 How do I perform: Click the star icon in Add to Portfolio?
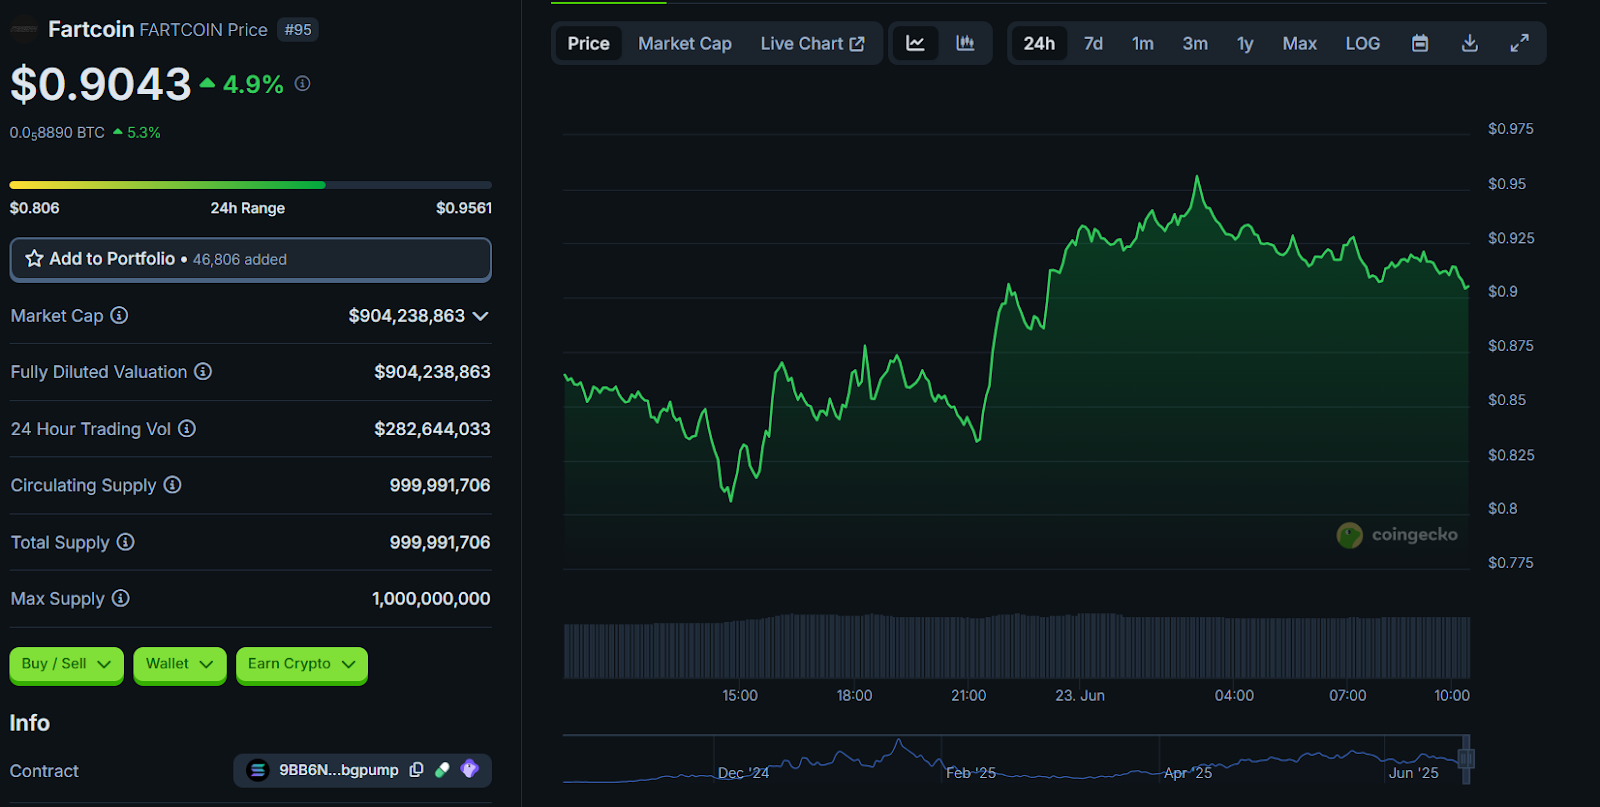34,259
